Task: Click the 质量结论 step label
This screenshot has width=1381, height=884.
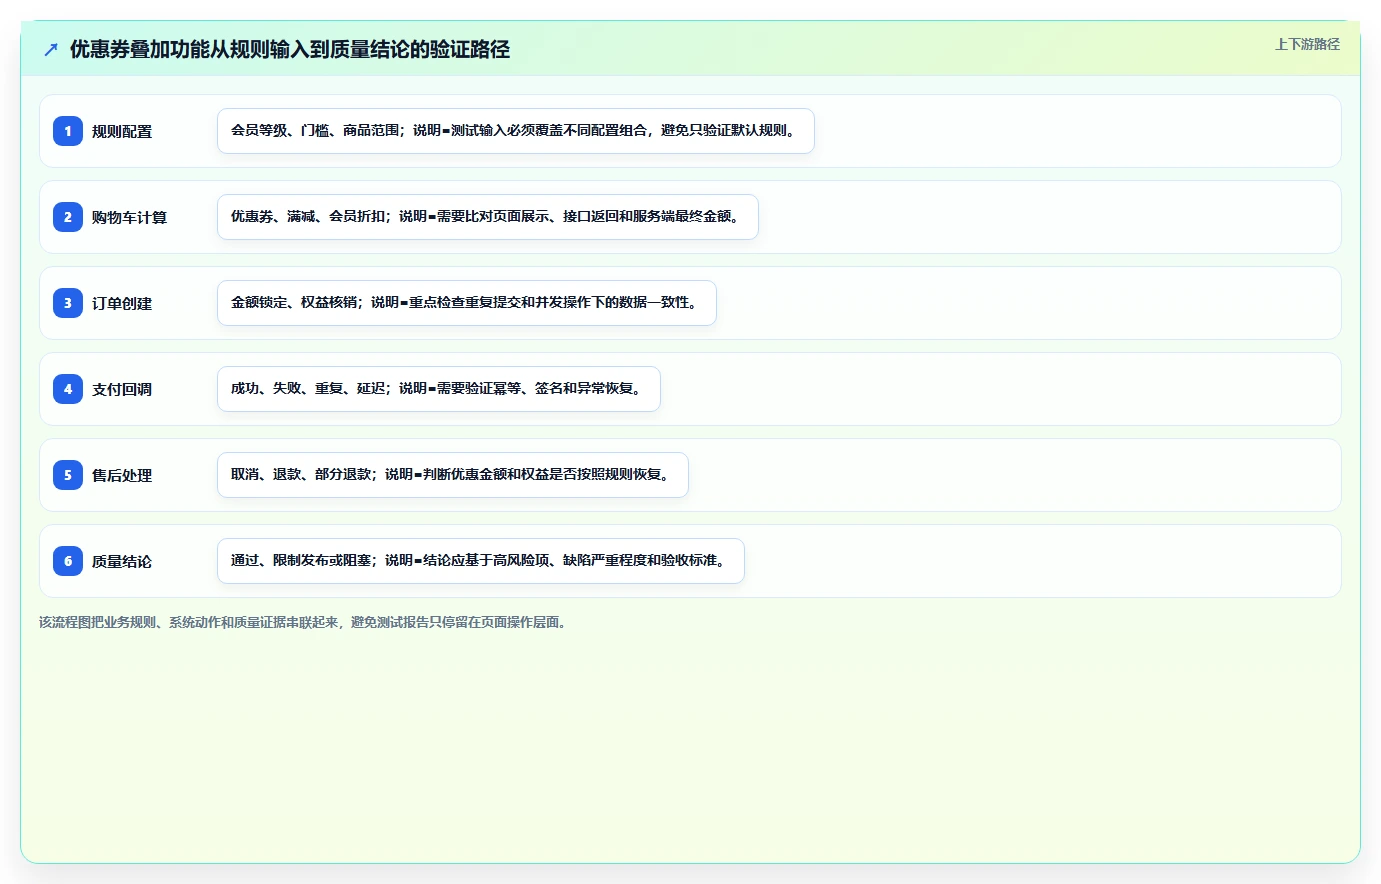Action: pos(122,561)
